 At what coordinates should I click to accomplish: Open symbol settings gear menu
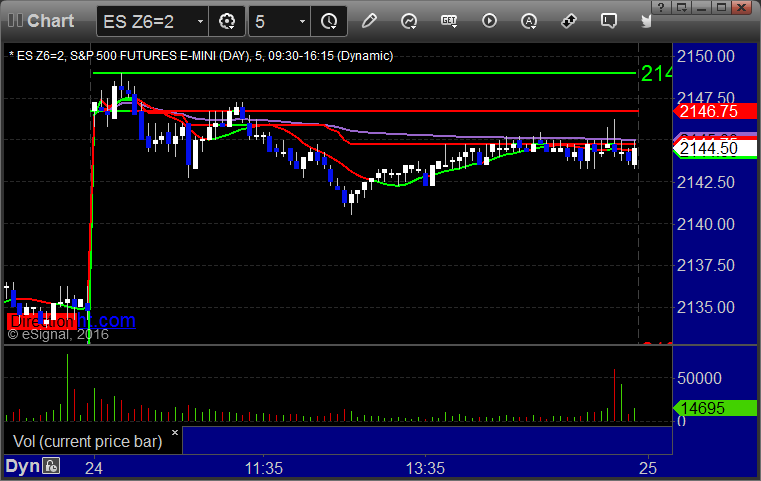(227, 21)
